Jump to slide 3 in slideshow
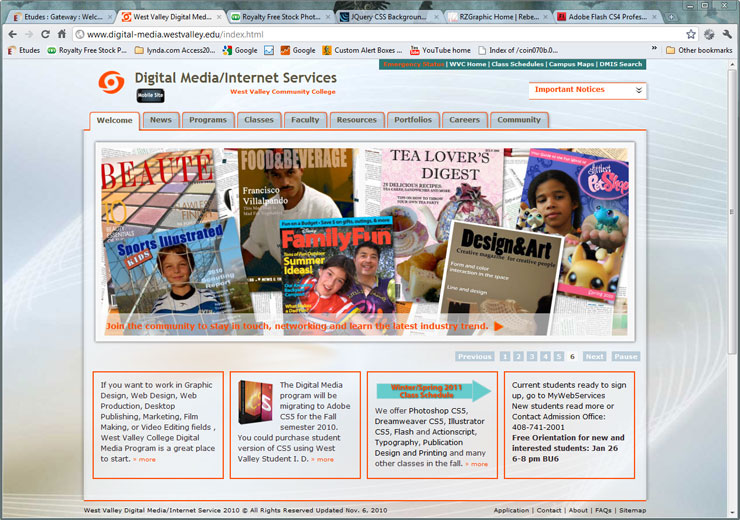This screenshot has height=520, width=740. pos(532,357)
